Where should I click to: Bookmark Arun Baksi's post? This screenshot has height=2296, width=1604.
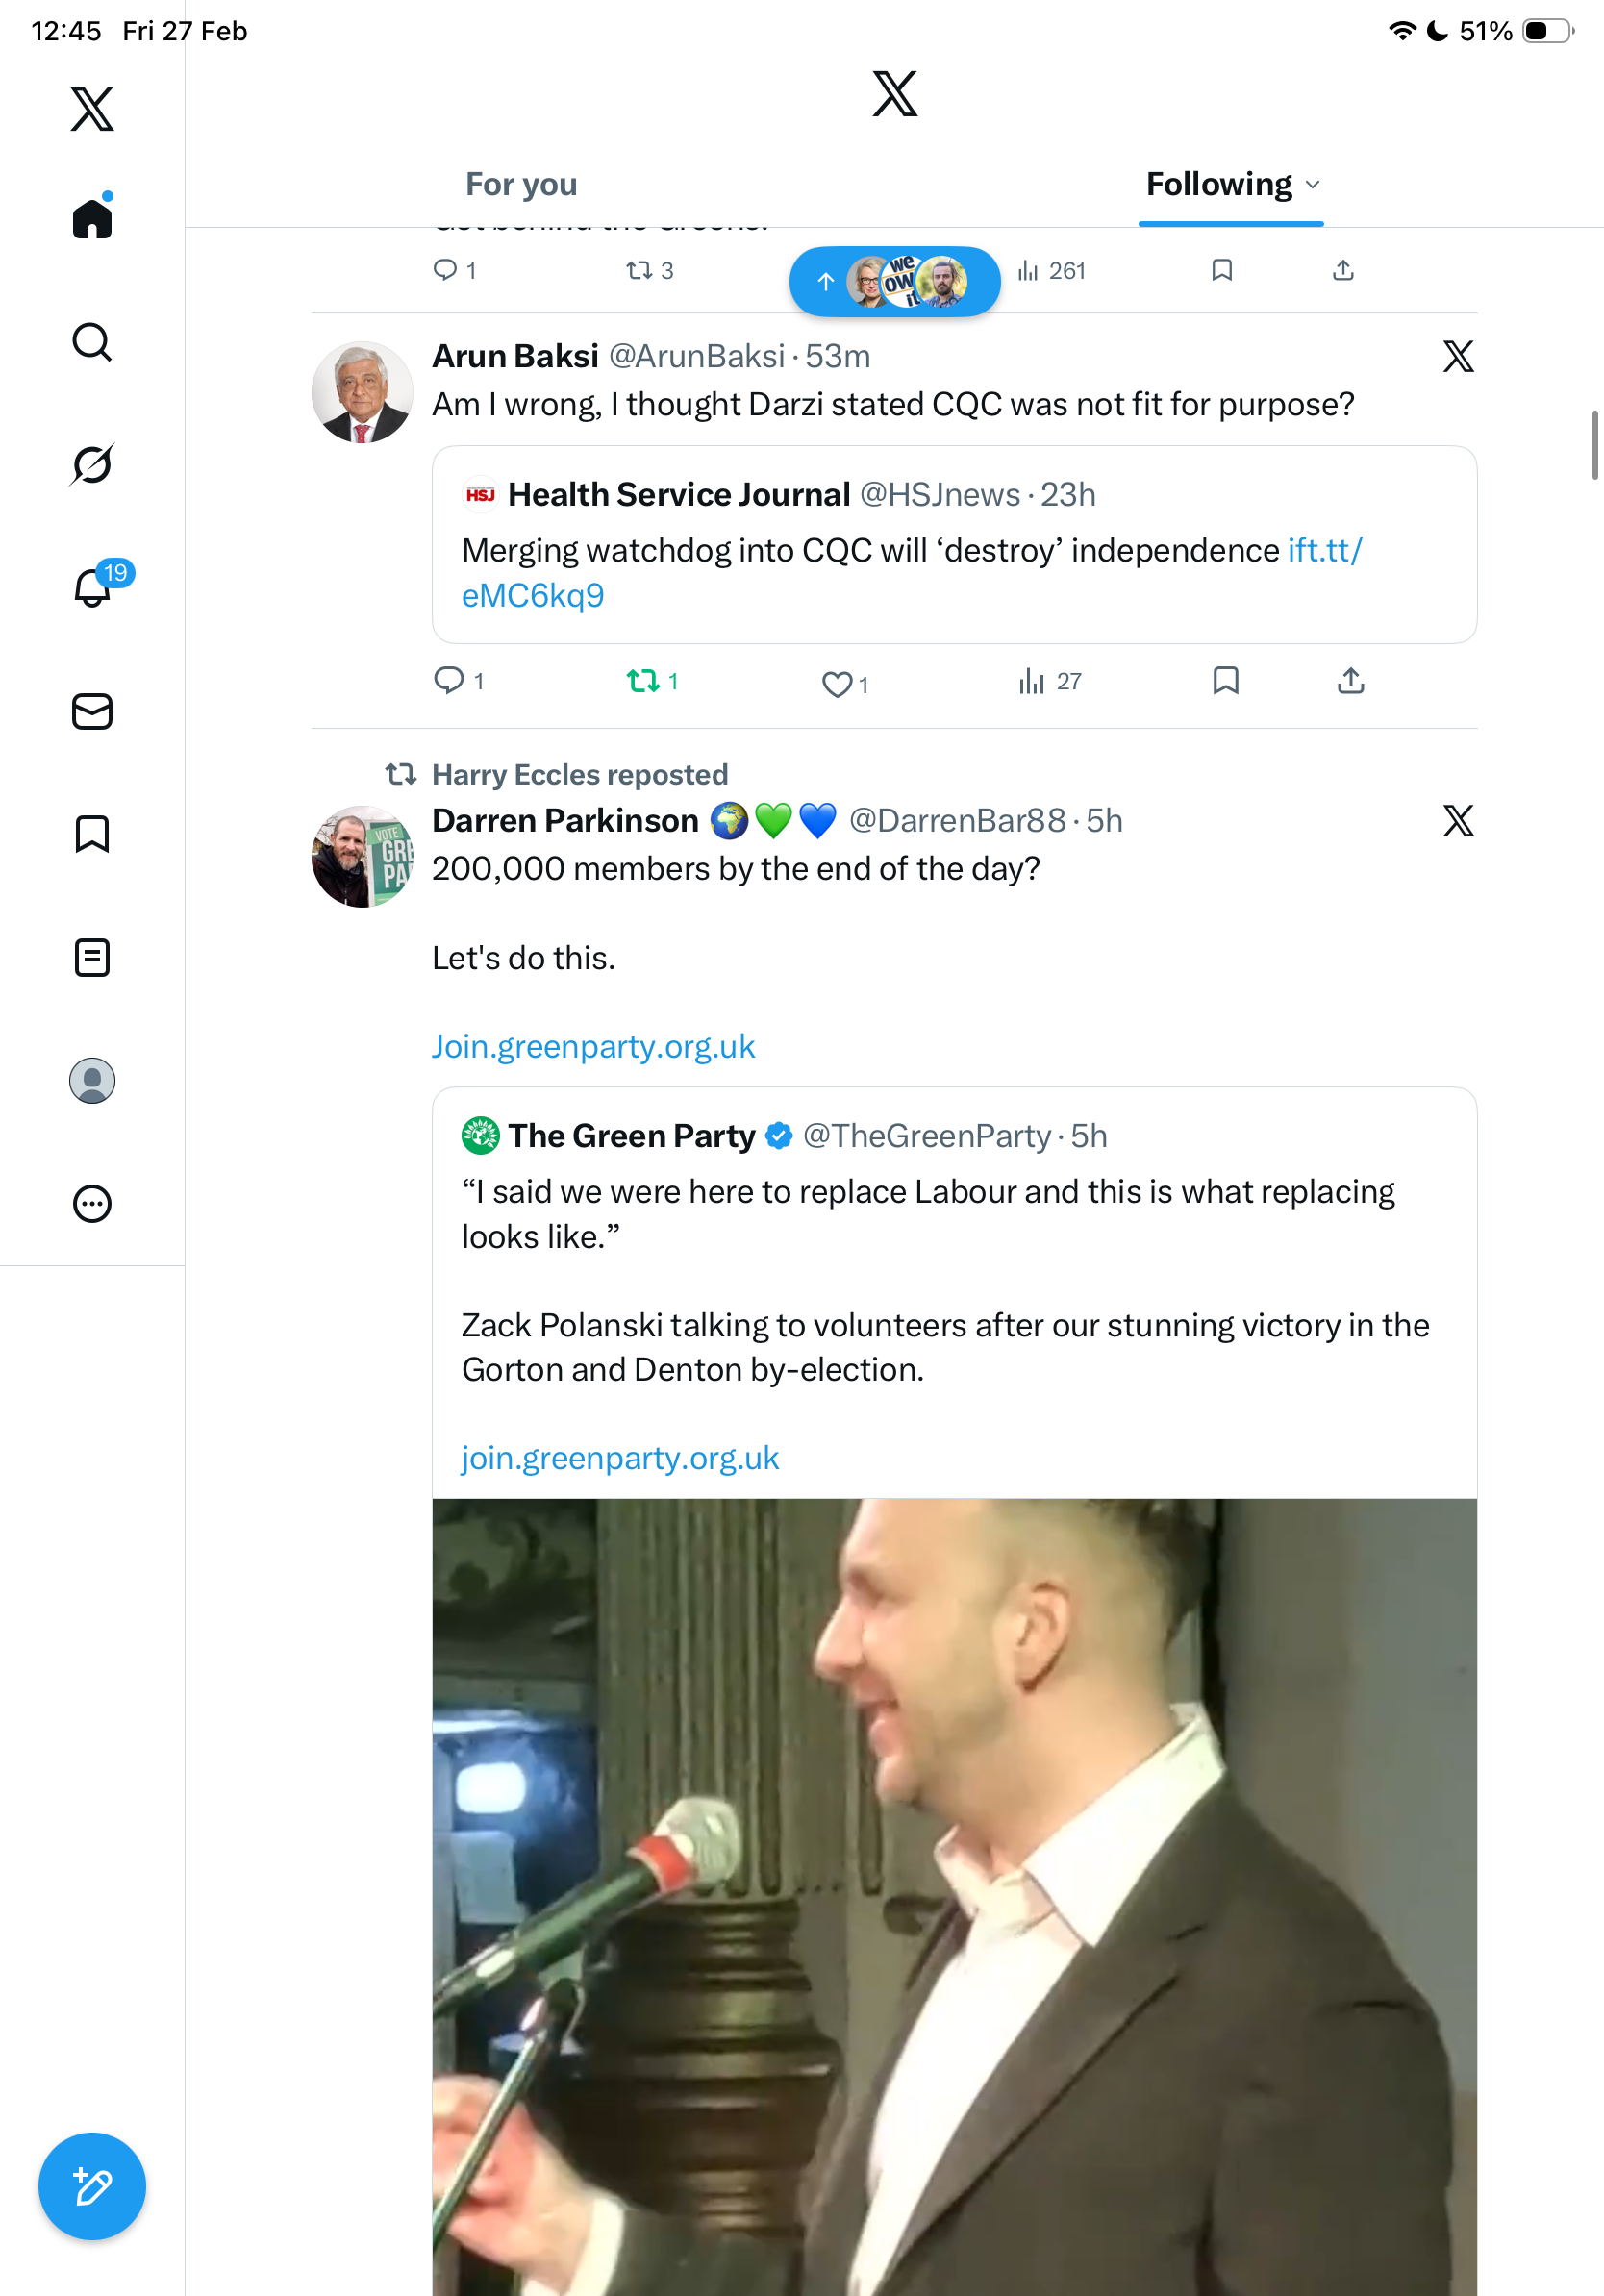point(1225,681)
